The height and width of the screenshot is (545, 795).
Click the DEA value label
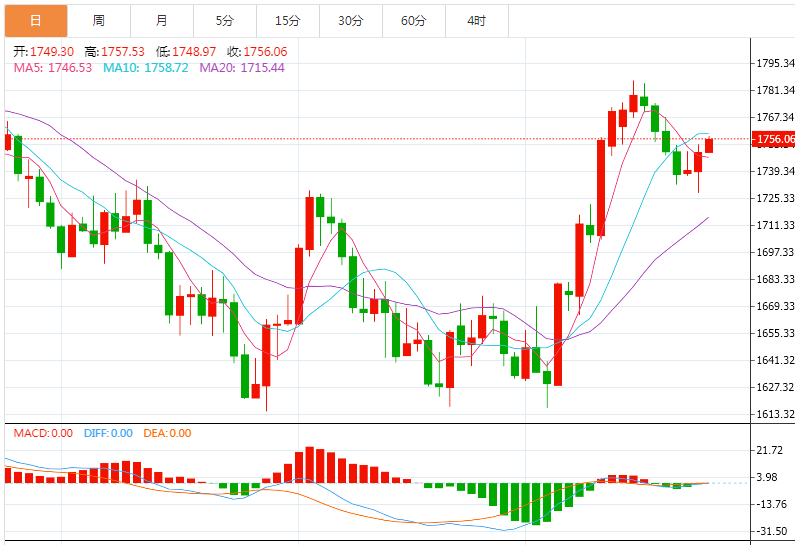(x=168, y=433)
